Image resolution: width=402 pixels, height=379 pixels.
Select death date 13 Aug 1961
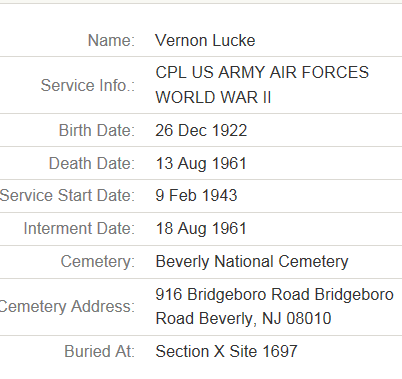(201, 163)
